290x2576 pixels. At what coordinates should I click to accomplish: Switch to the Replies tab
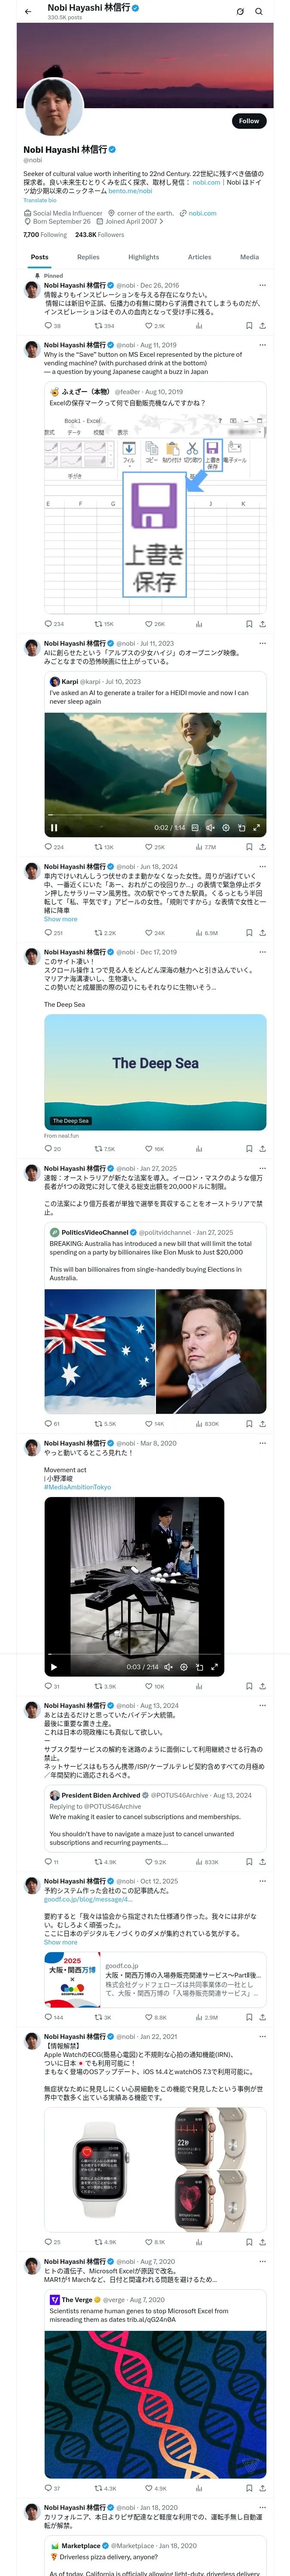tap(88, 257)
